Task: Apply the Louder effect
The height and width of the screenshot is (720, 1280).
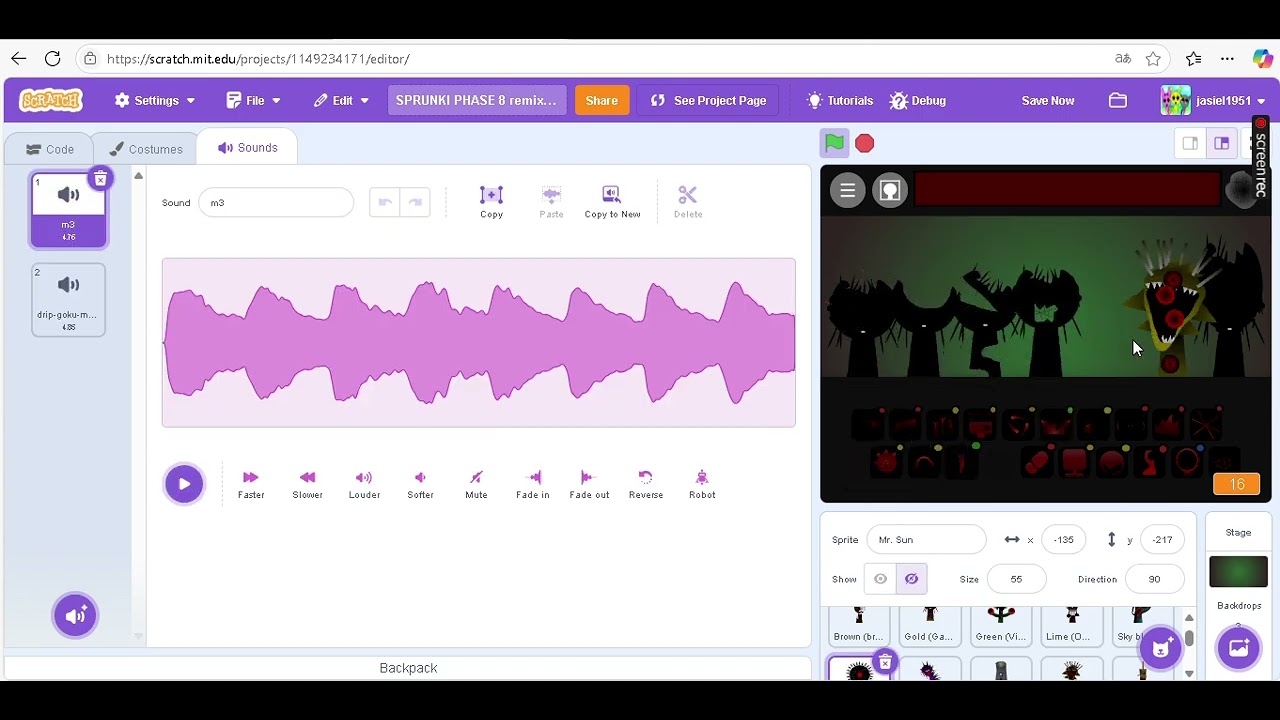Action: point(364,485)
